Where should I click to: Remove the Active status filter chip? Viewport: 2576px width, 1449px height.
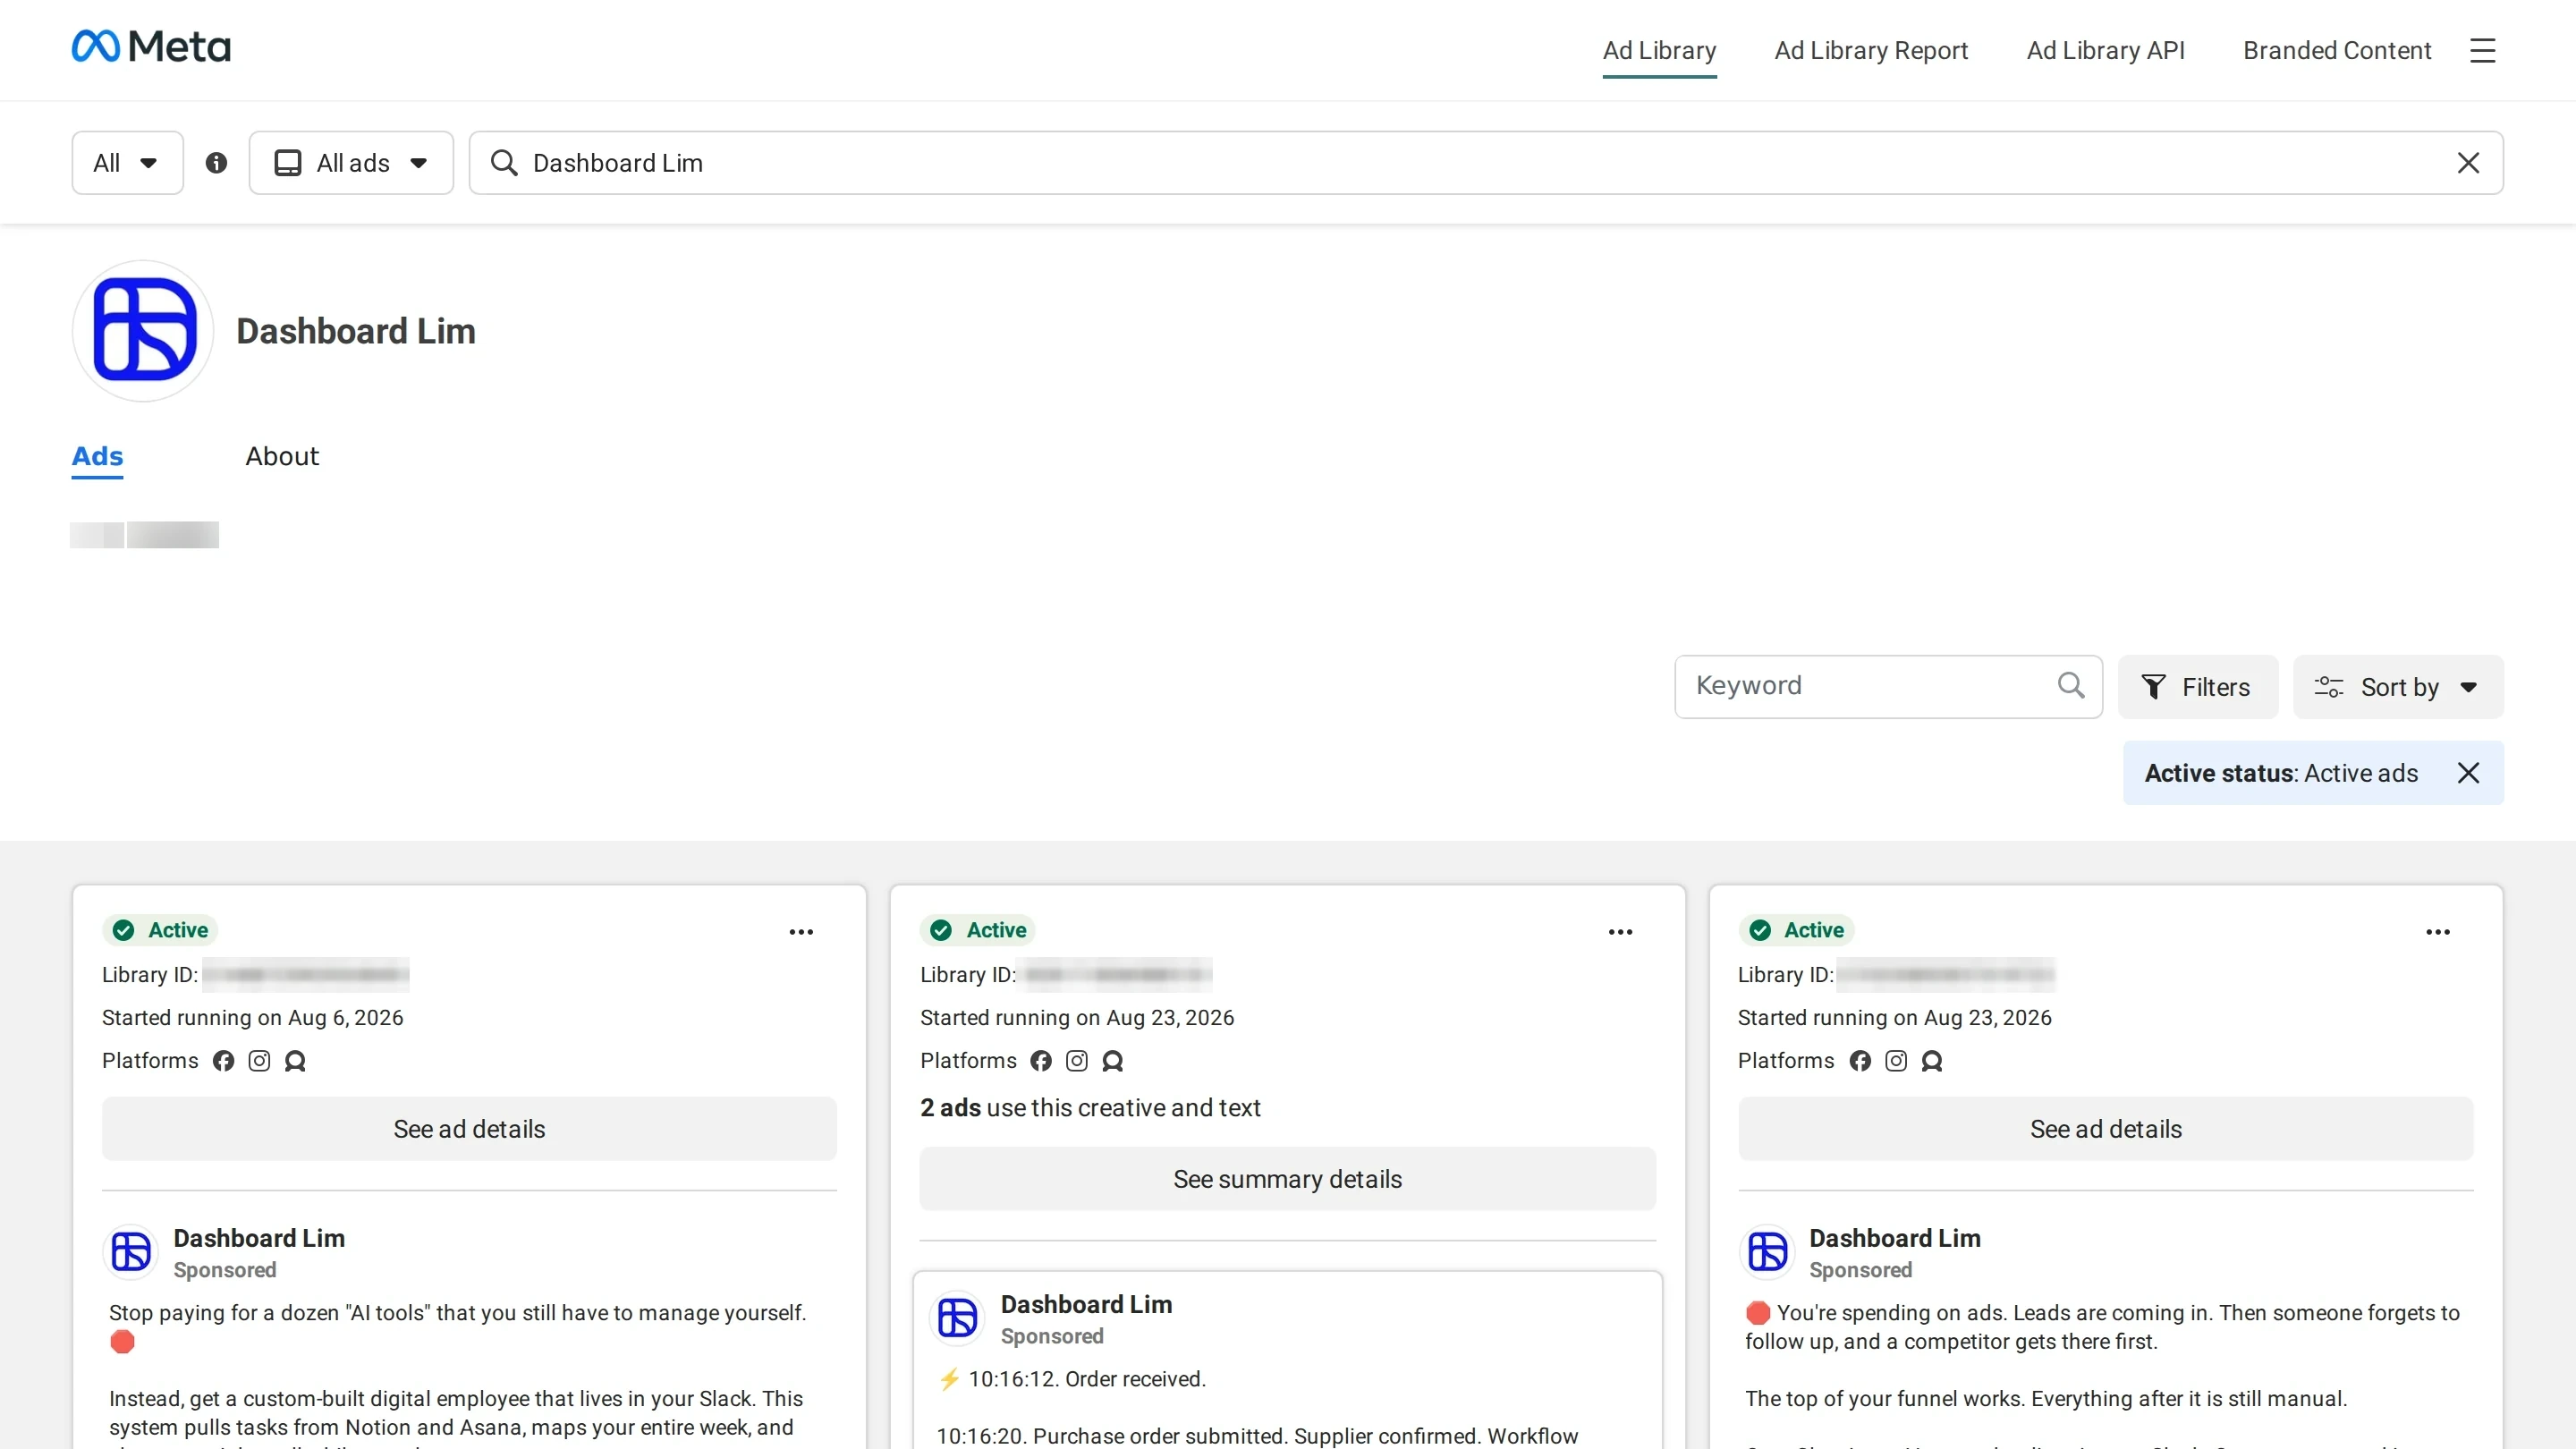click(2468, 773)
